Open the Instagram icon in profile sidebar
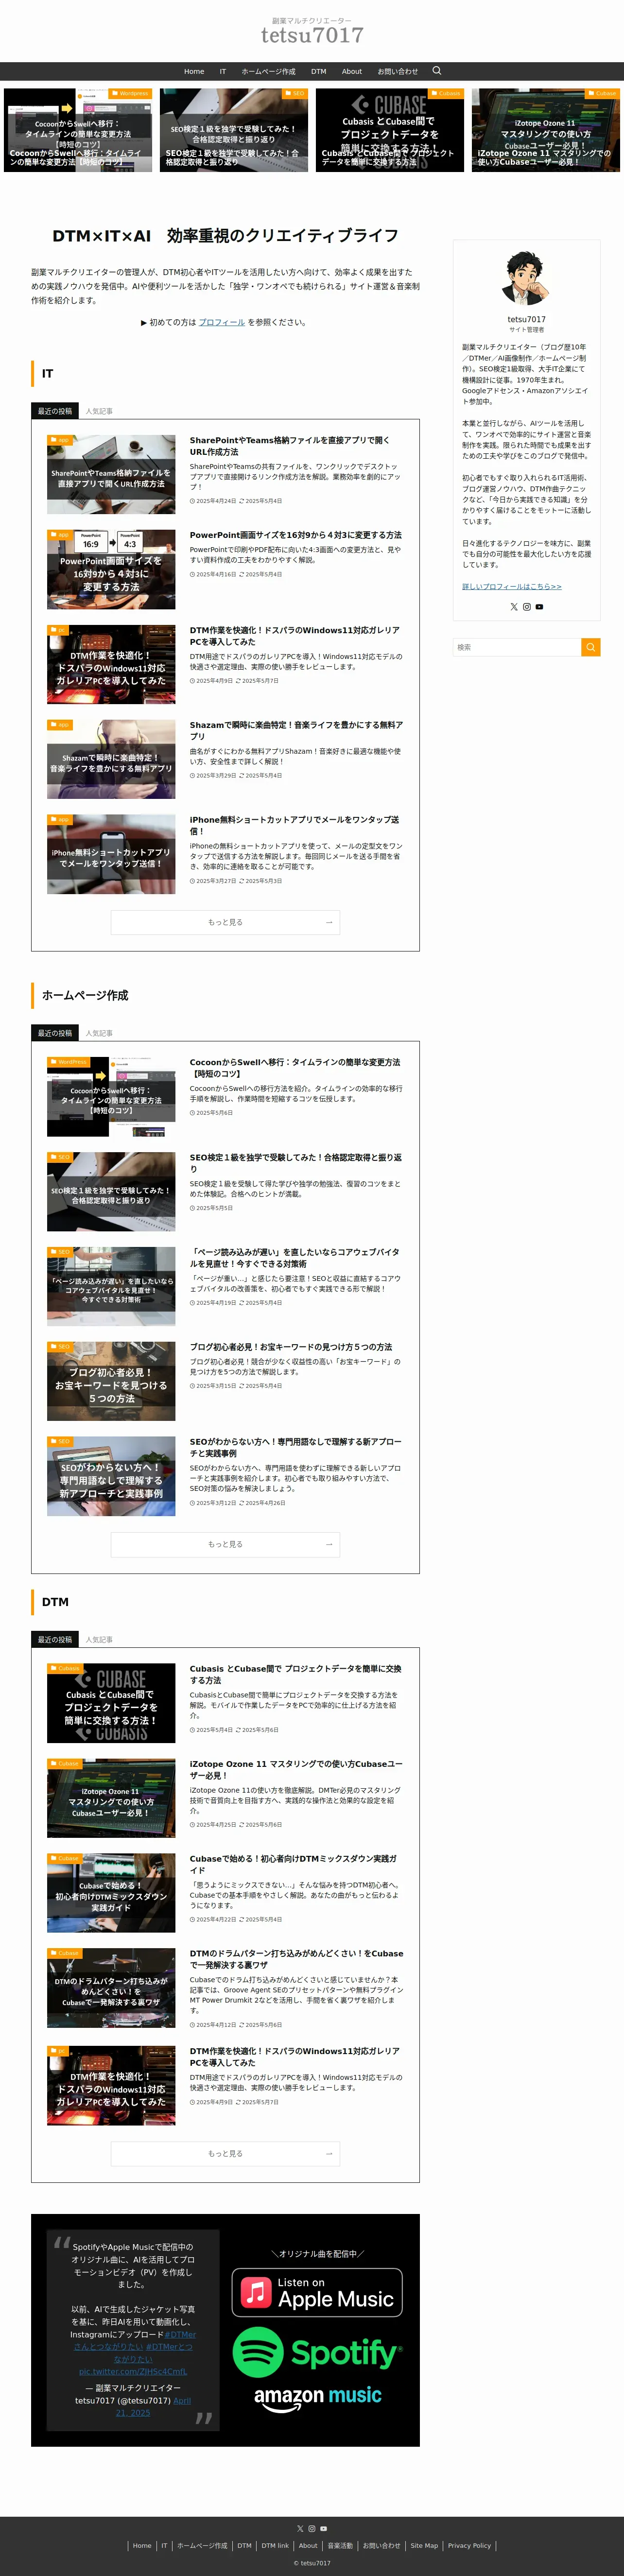624x2576 pixels. point(527,607)
